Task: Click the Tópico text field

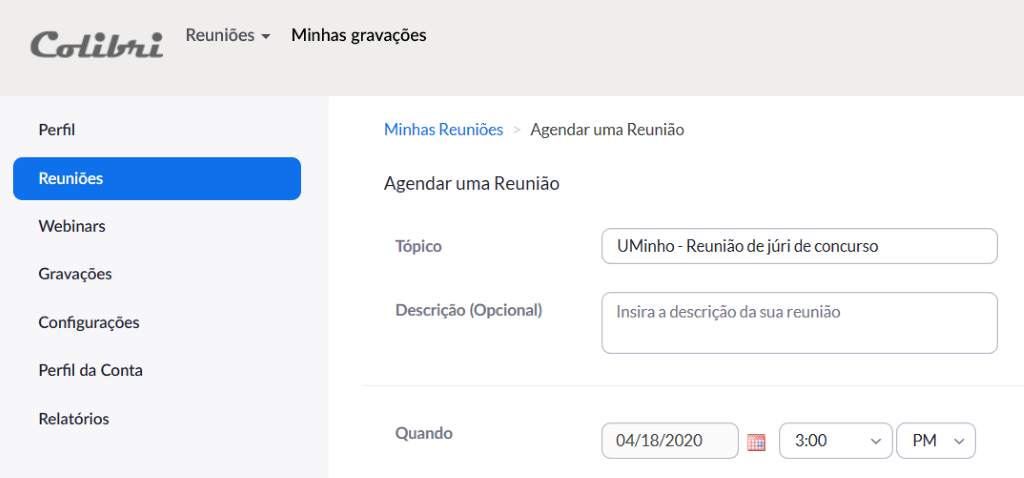Action: pyautogui.click(x=799, y=246)
